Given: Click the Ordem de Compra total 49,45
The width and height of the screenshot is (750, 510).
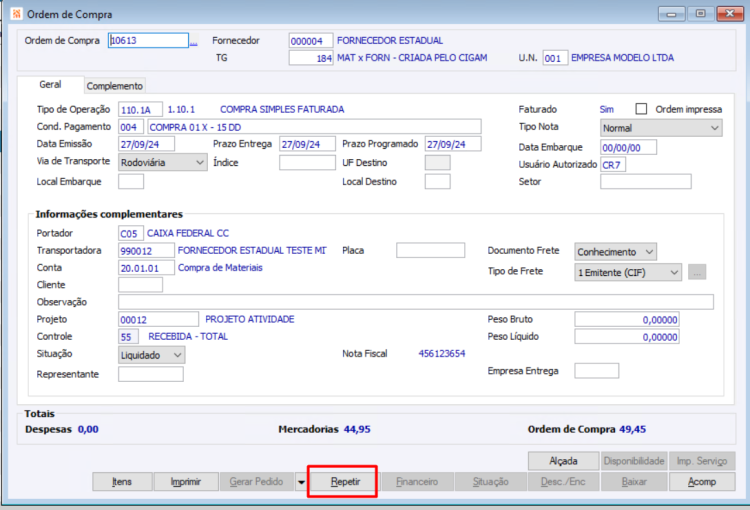Looking at the screenshot, I should click(632, 429).
